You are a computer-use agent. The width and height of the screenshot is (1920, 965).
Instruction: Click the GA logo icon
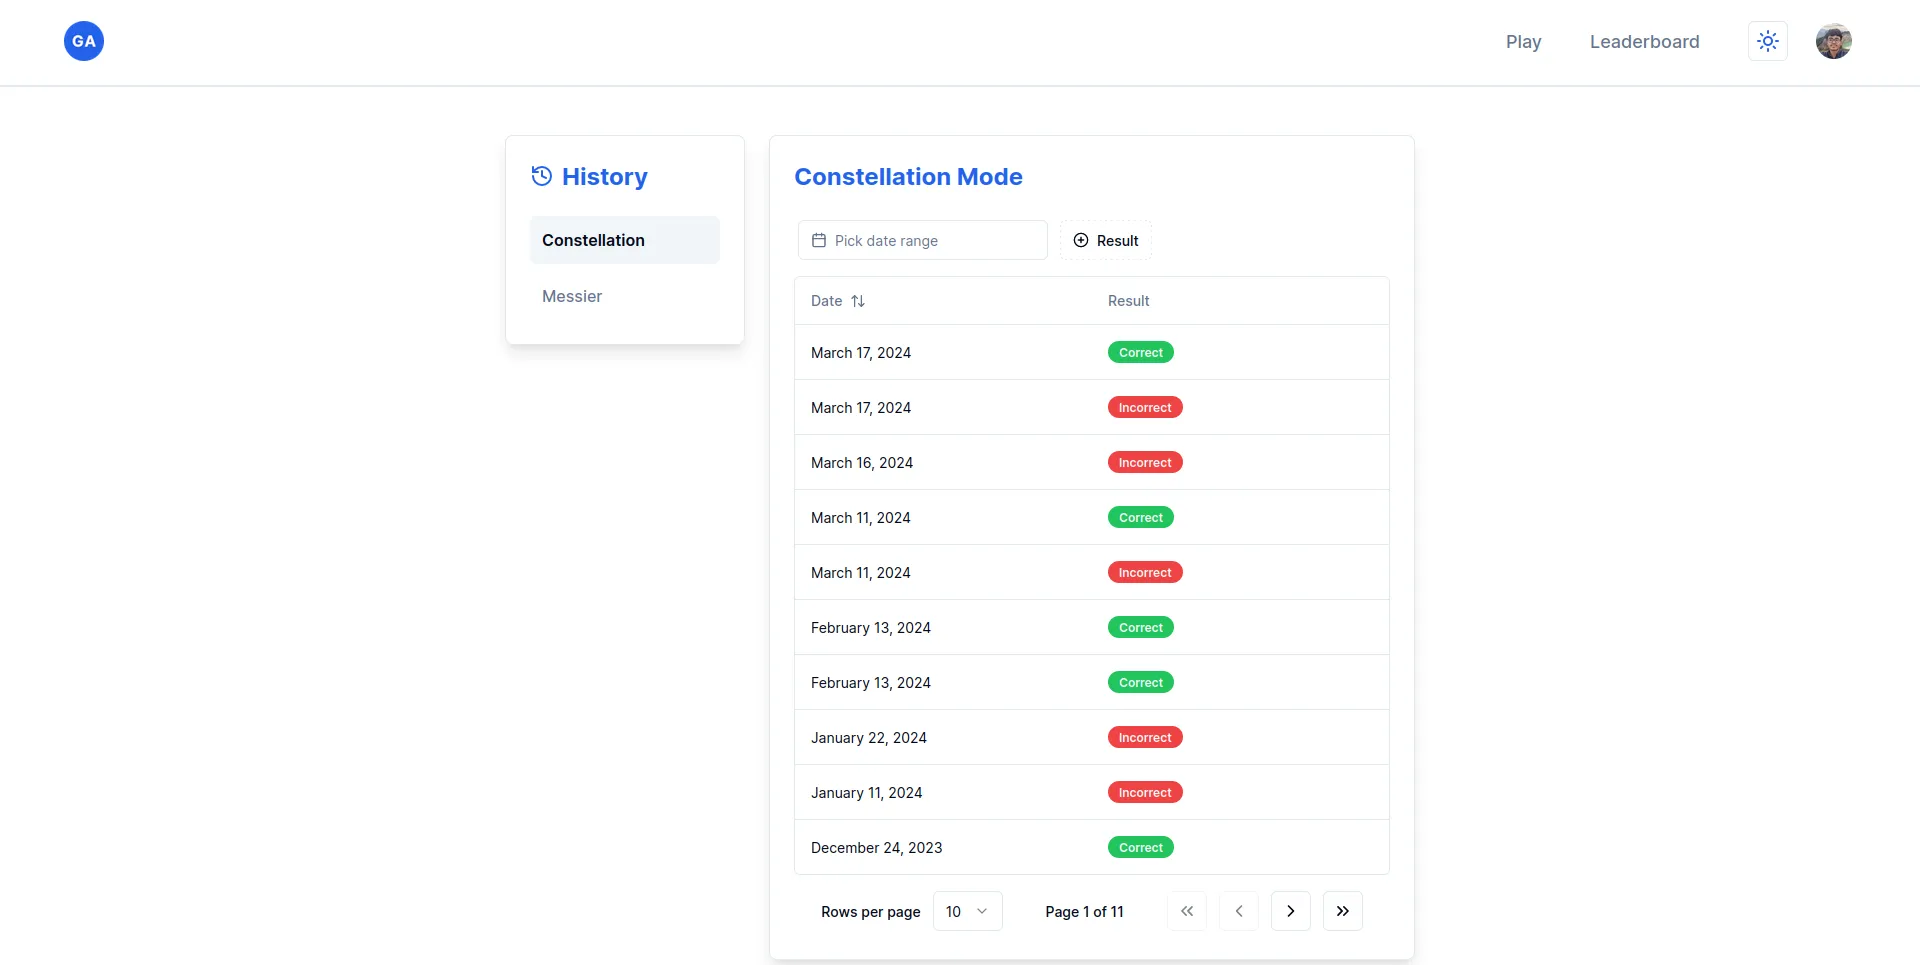coord(84,41)
